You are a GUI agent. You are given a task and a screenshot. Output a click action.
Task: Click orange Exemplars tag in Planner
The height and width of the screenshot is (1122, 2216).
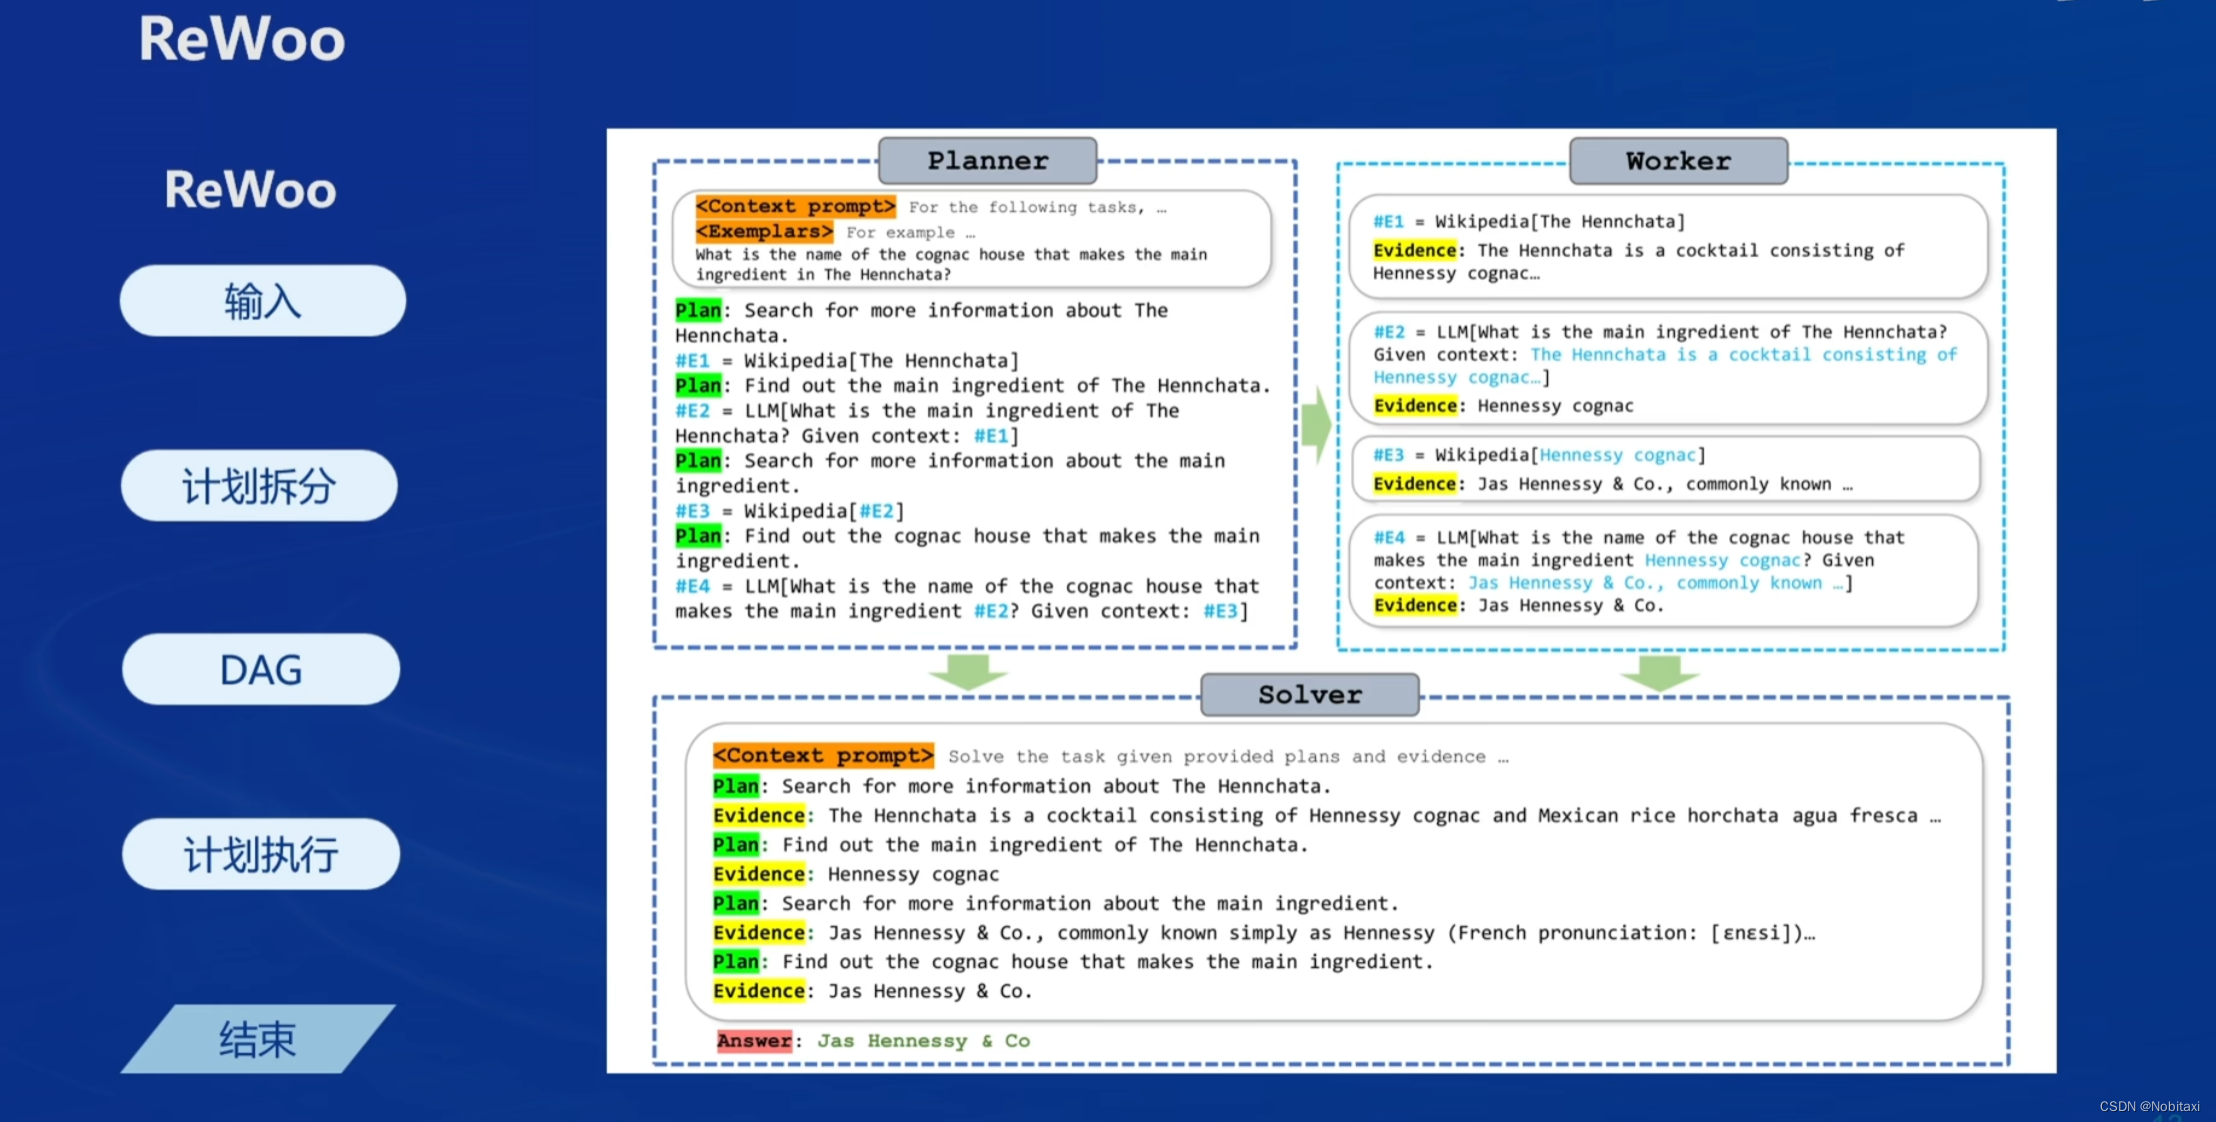click(764, 232)
